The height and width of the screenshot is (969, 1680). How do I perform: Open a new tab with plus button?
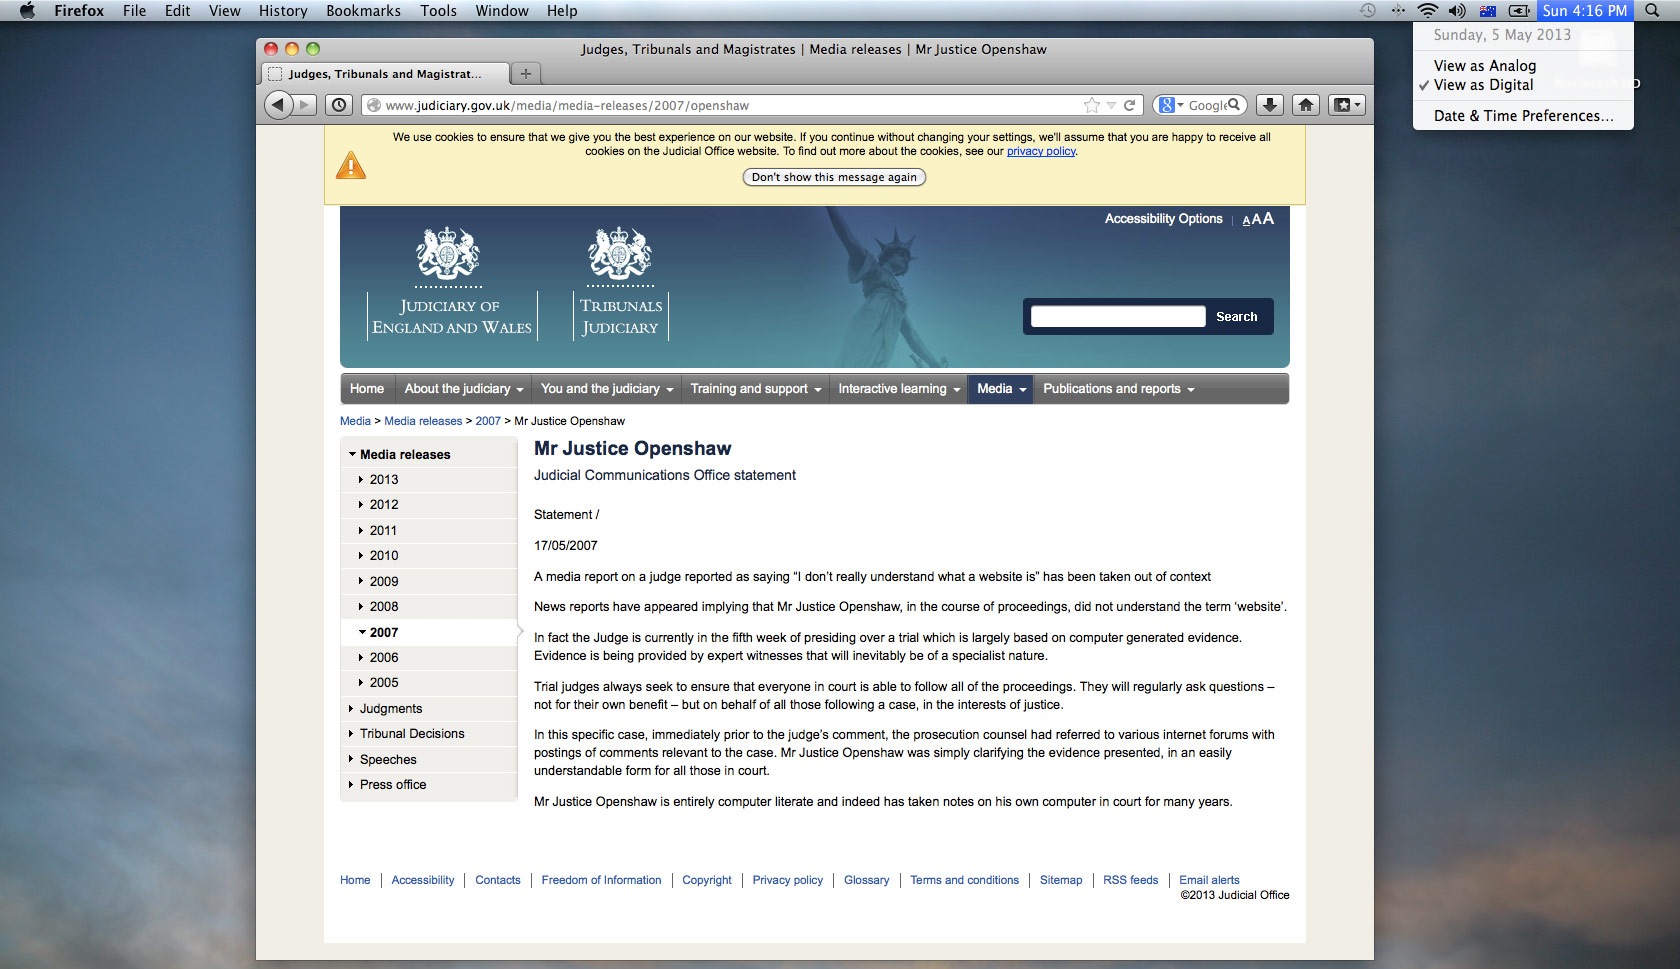[x=525, y=73]
